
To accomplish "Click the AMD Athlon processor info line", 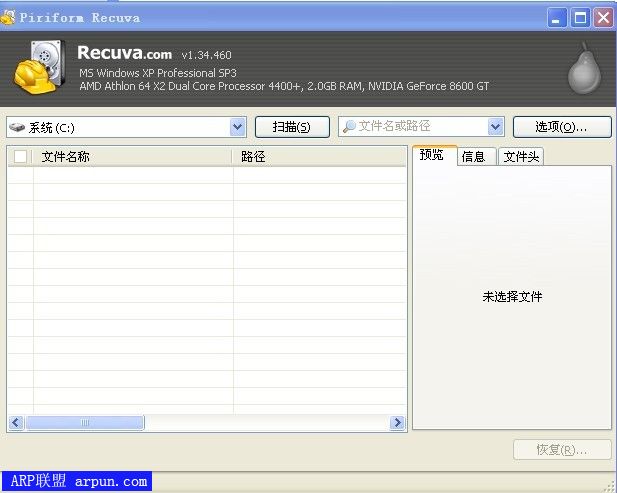I will 284,86.
